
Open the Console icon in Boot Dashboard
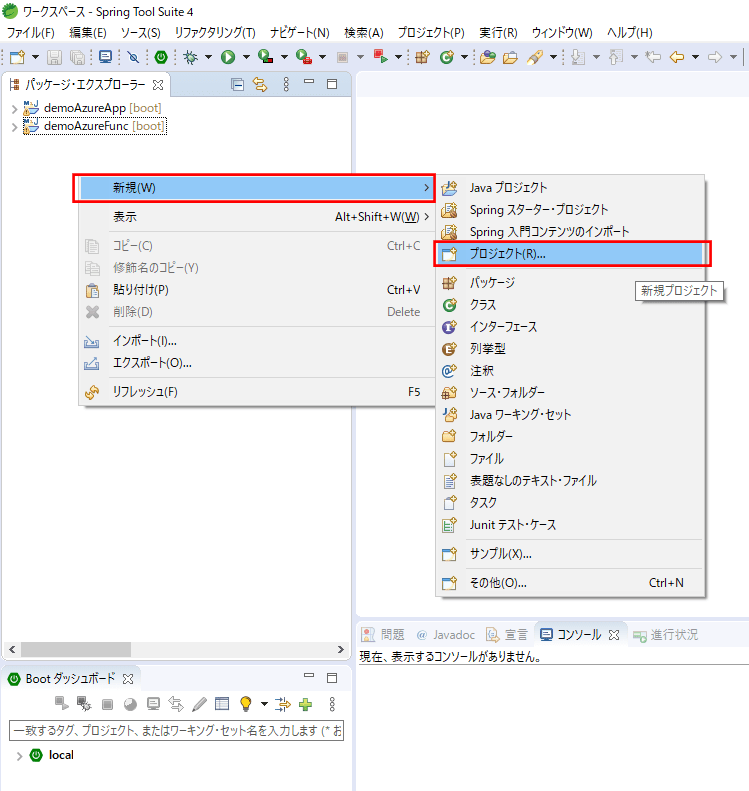pos(153,704)
